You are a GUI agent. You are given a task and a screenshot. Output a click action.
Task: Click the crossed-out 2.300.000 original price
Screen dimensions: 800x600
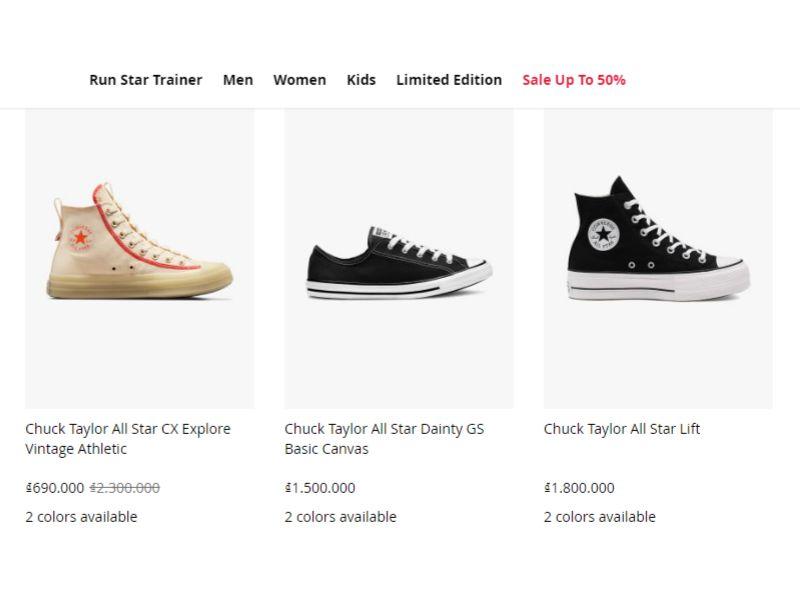click(x=125, y=488)
